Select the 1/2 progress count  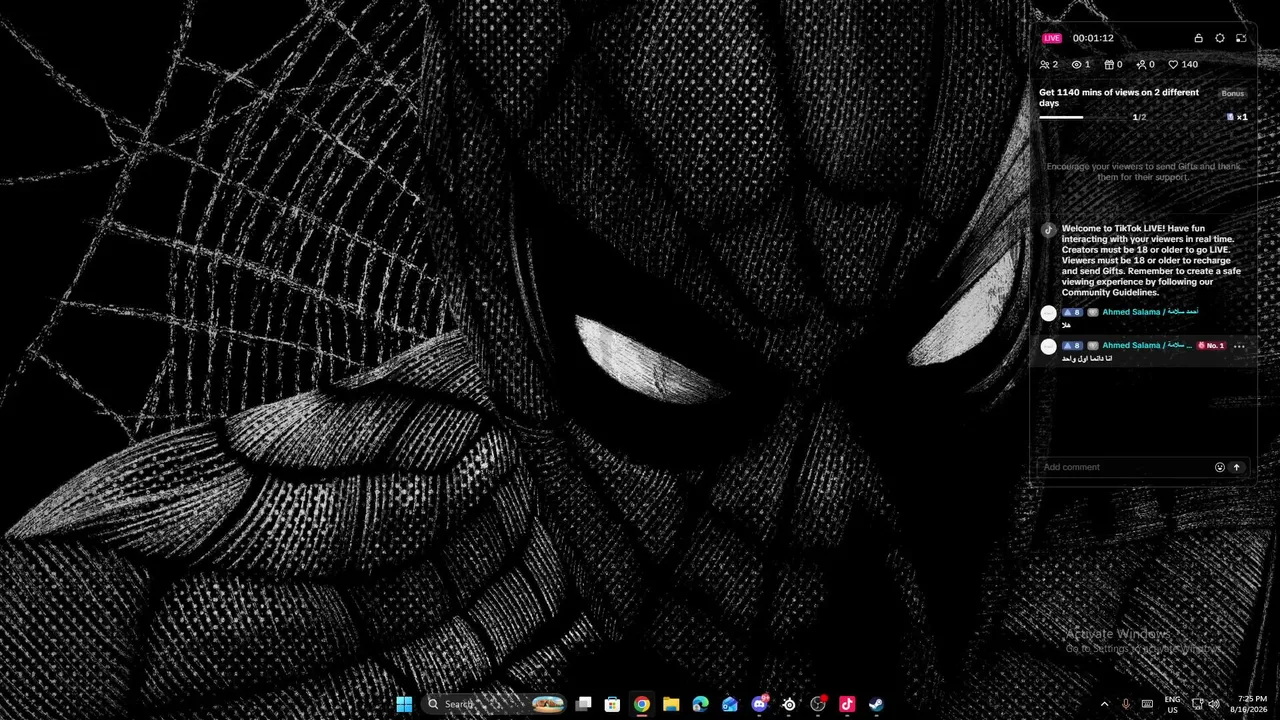point(1139,117)
